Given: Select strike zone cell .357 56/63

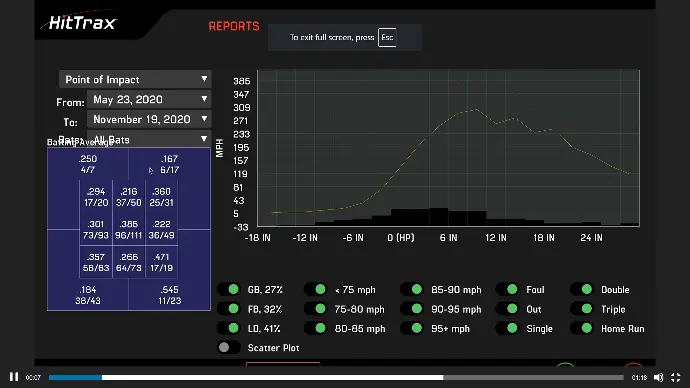Looking at the screenshot, I should click(96, 262).
